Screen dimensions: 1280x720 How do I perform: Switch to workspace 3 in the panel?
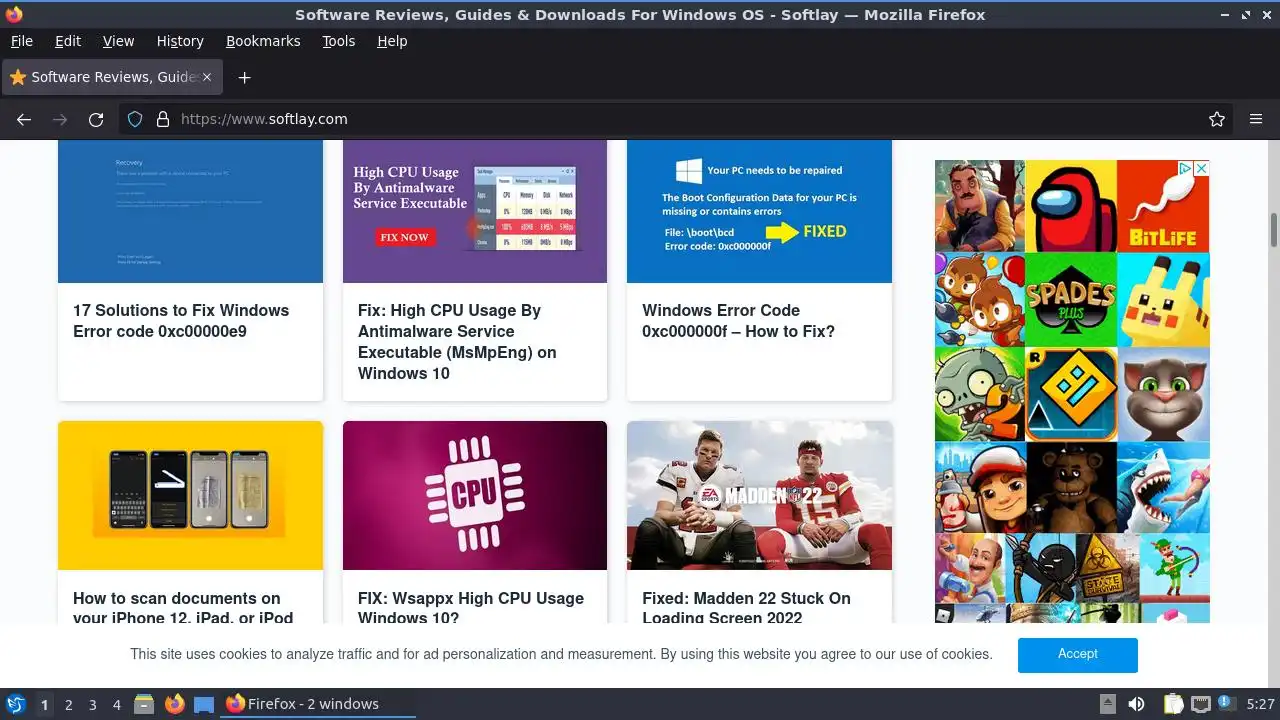point(93,705)
